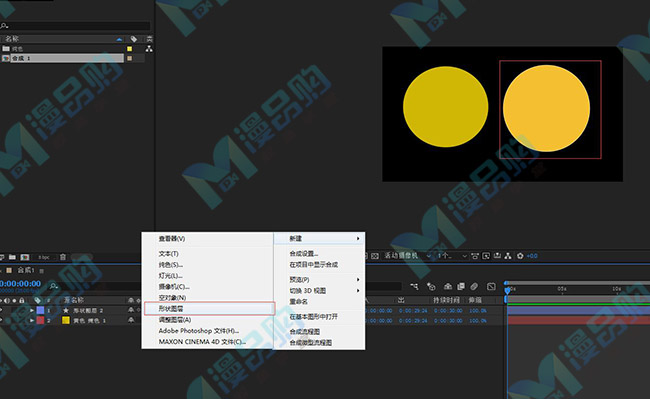
Task: Click the type column icon in project header
Action: click(x=150, y=39)
